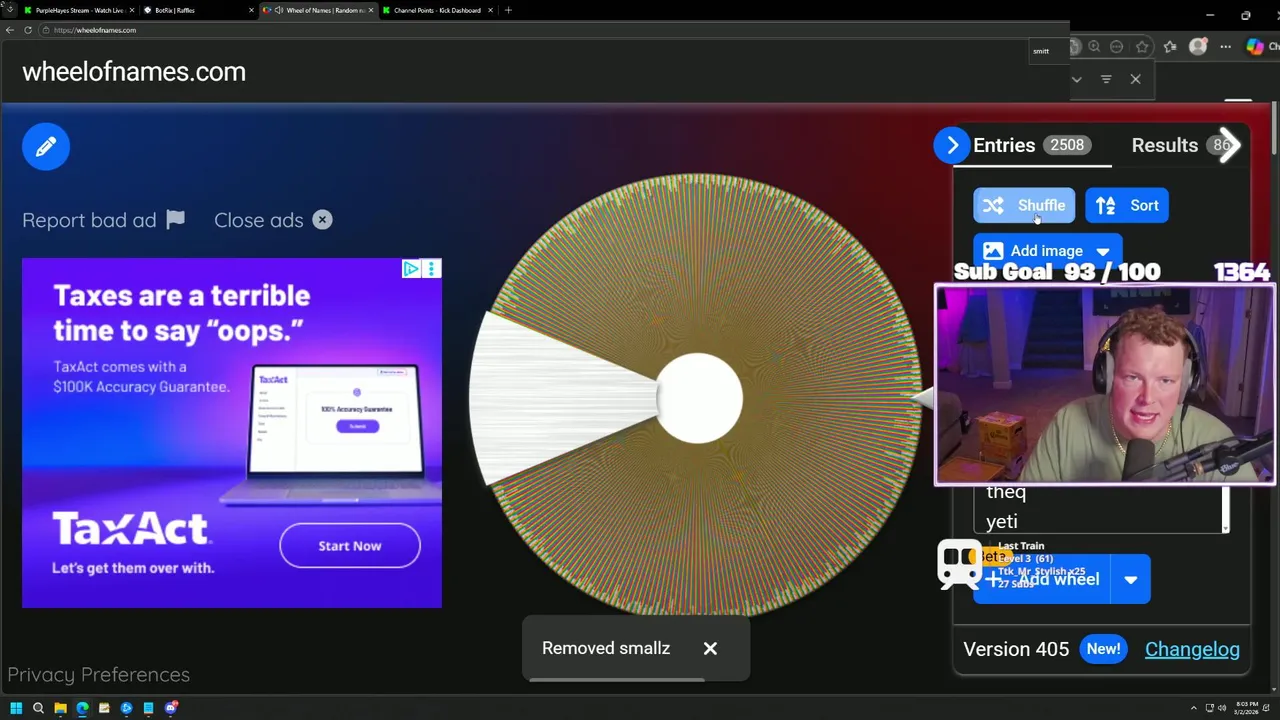Open the clock and date in taskbar
Screen dimensions: 1280x720
(1247, 708)
